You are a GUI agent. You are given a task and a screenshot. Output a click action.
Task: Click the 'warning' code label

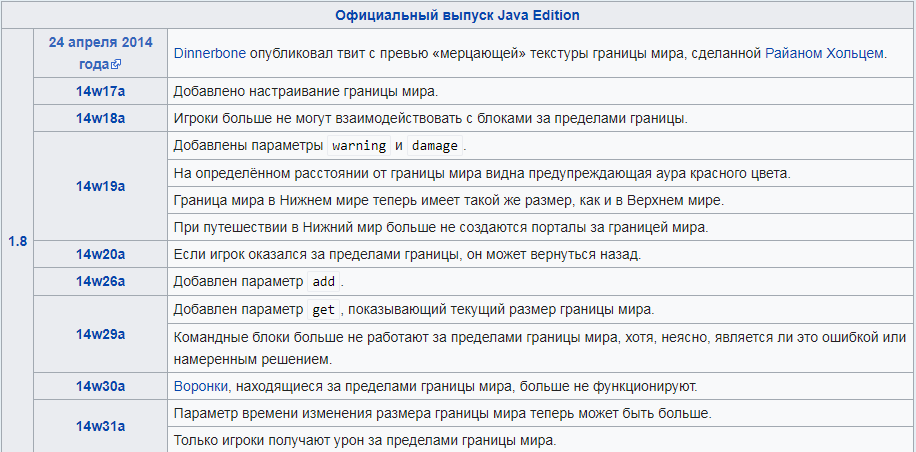click(x=359, y=146)
